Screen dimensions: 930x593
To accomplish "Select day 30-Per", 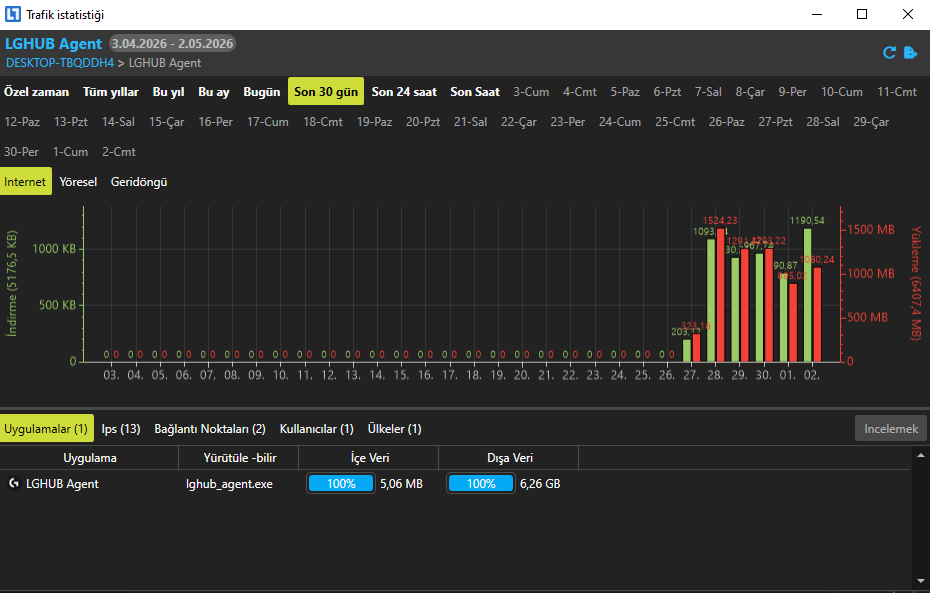I will point(21,152).
